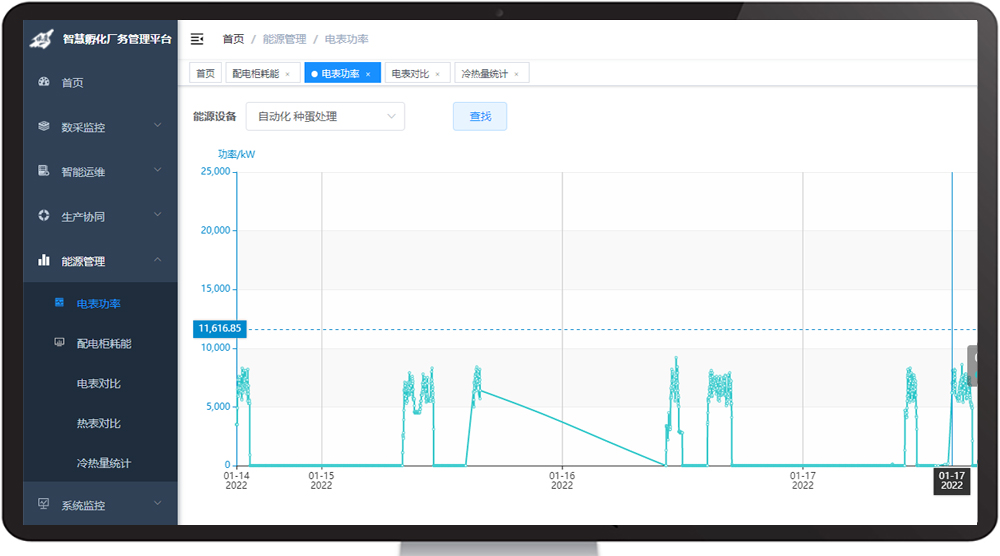Expand the 智能运维 menu chevron
The width and height of the screenshot is (1000, 556).
158,170
